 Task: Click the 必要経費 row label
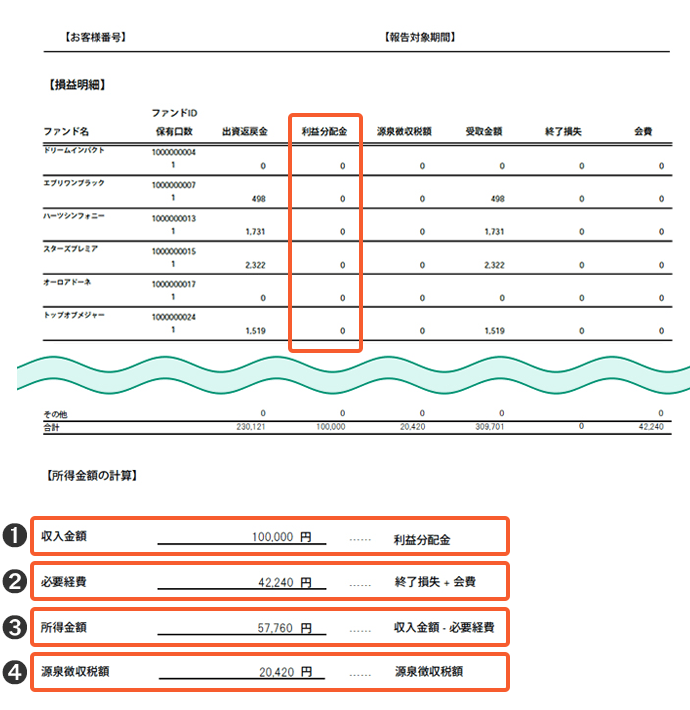click(64, 582)
